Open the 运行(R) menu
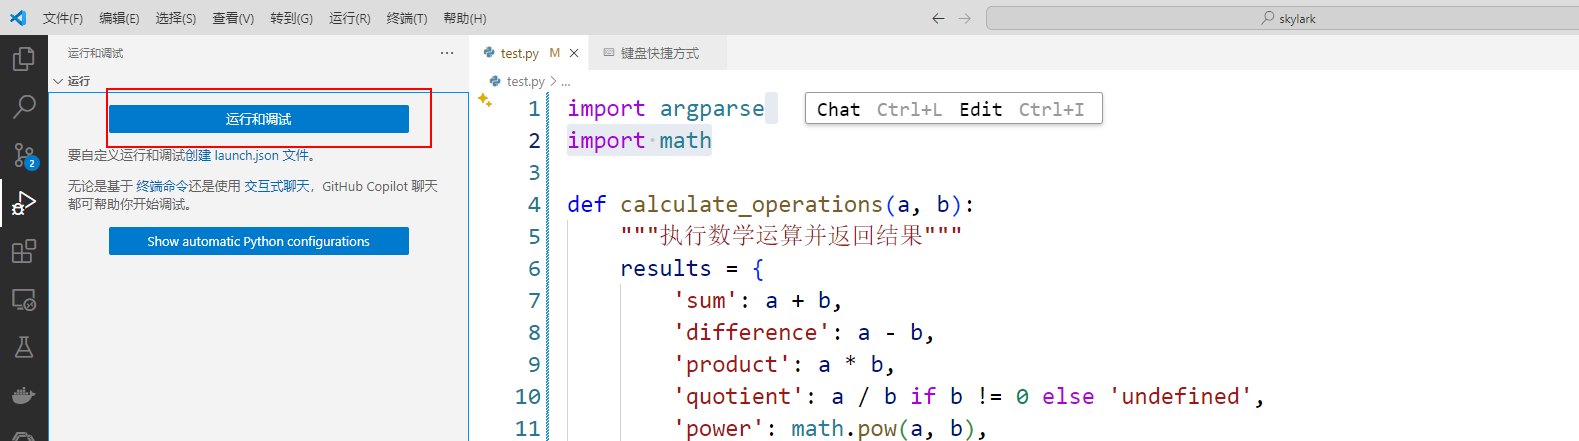The image size is (1579, 441). click(x=349, y=18)
